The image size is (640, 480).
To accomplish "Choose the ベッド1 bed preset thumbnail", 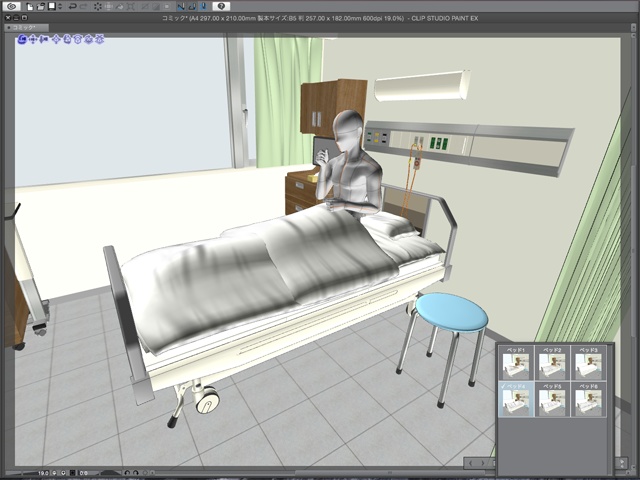I will (516, 363).
